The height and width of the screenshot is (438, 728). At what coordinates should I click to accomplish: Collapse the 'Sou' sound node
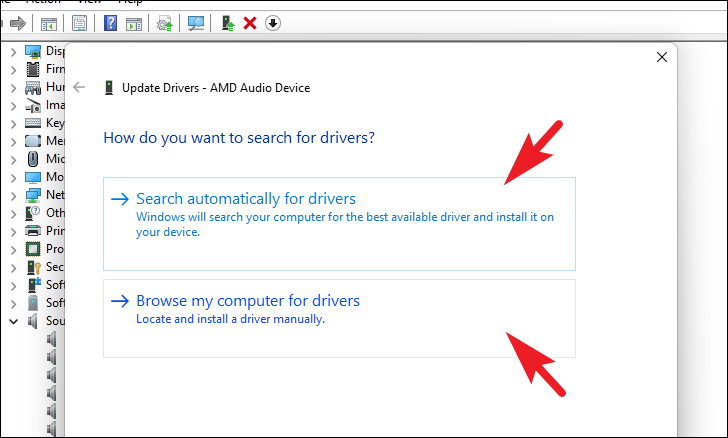[13, 321]
